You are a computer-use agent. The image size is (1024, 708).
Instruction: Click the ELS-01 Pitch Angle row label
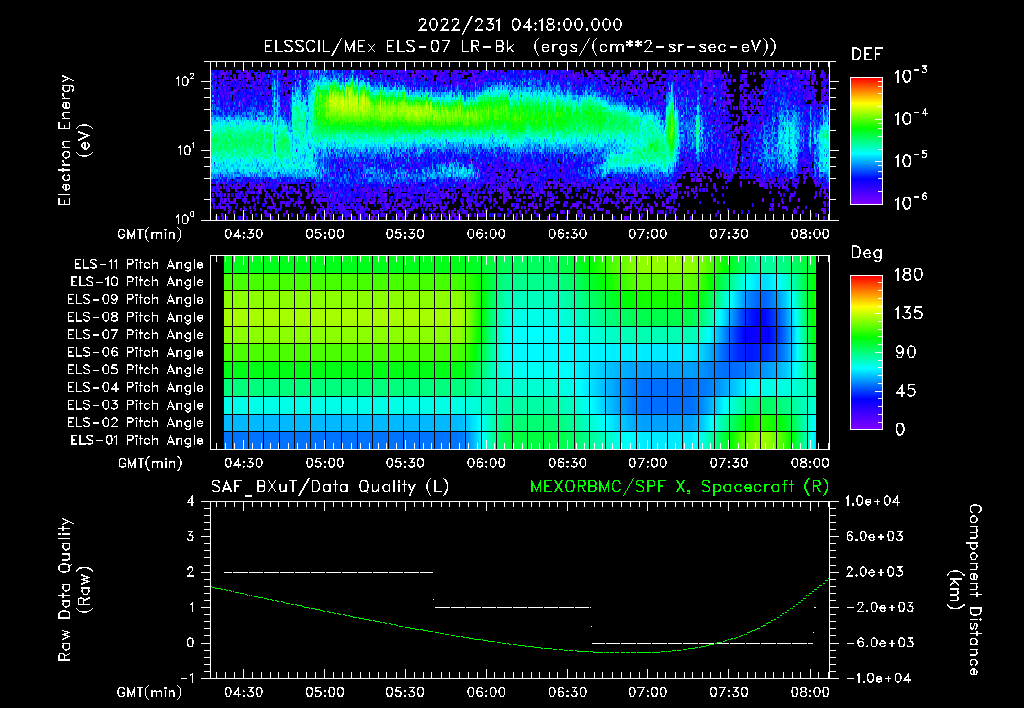[x=137, y=440]
